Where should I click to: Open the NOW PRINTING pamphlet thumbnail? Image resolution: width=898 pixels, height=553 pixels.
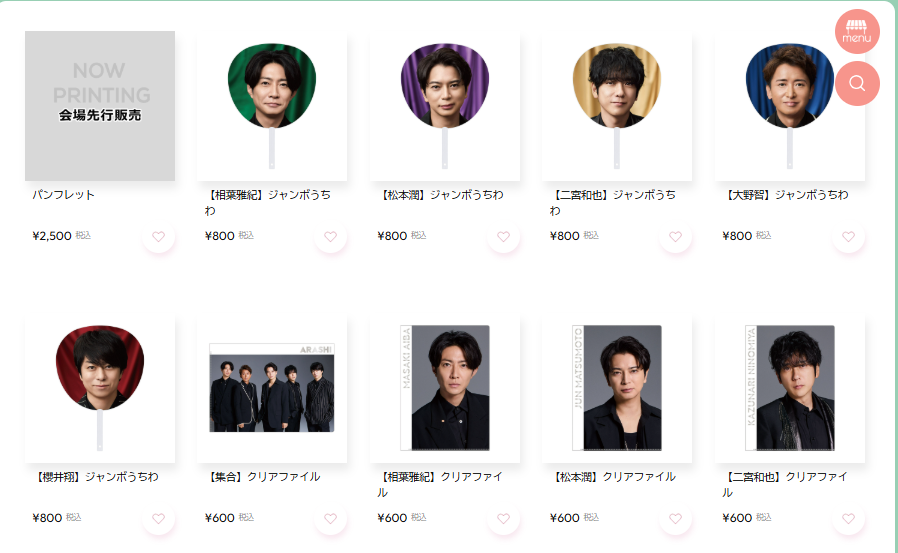click(x=100, y=106)
